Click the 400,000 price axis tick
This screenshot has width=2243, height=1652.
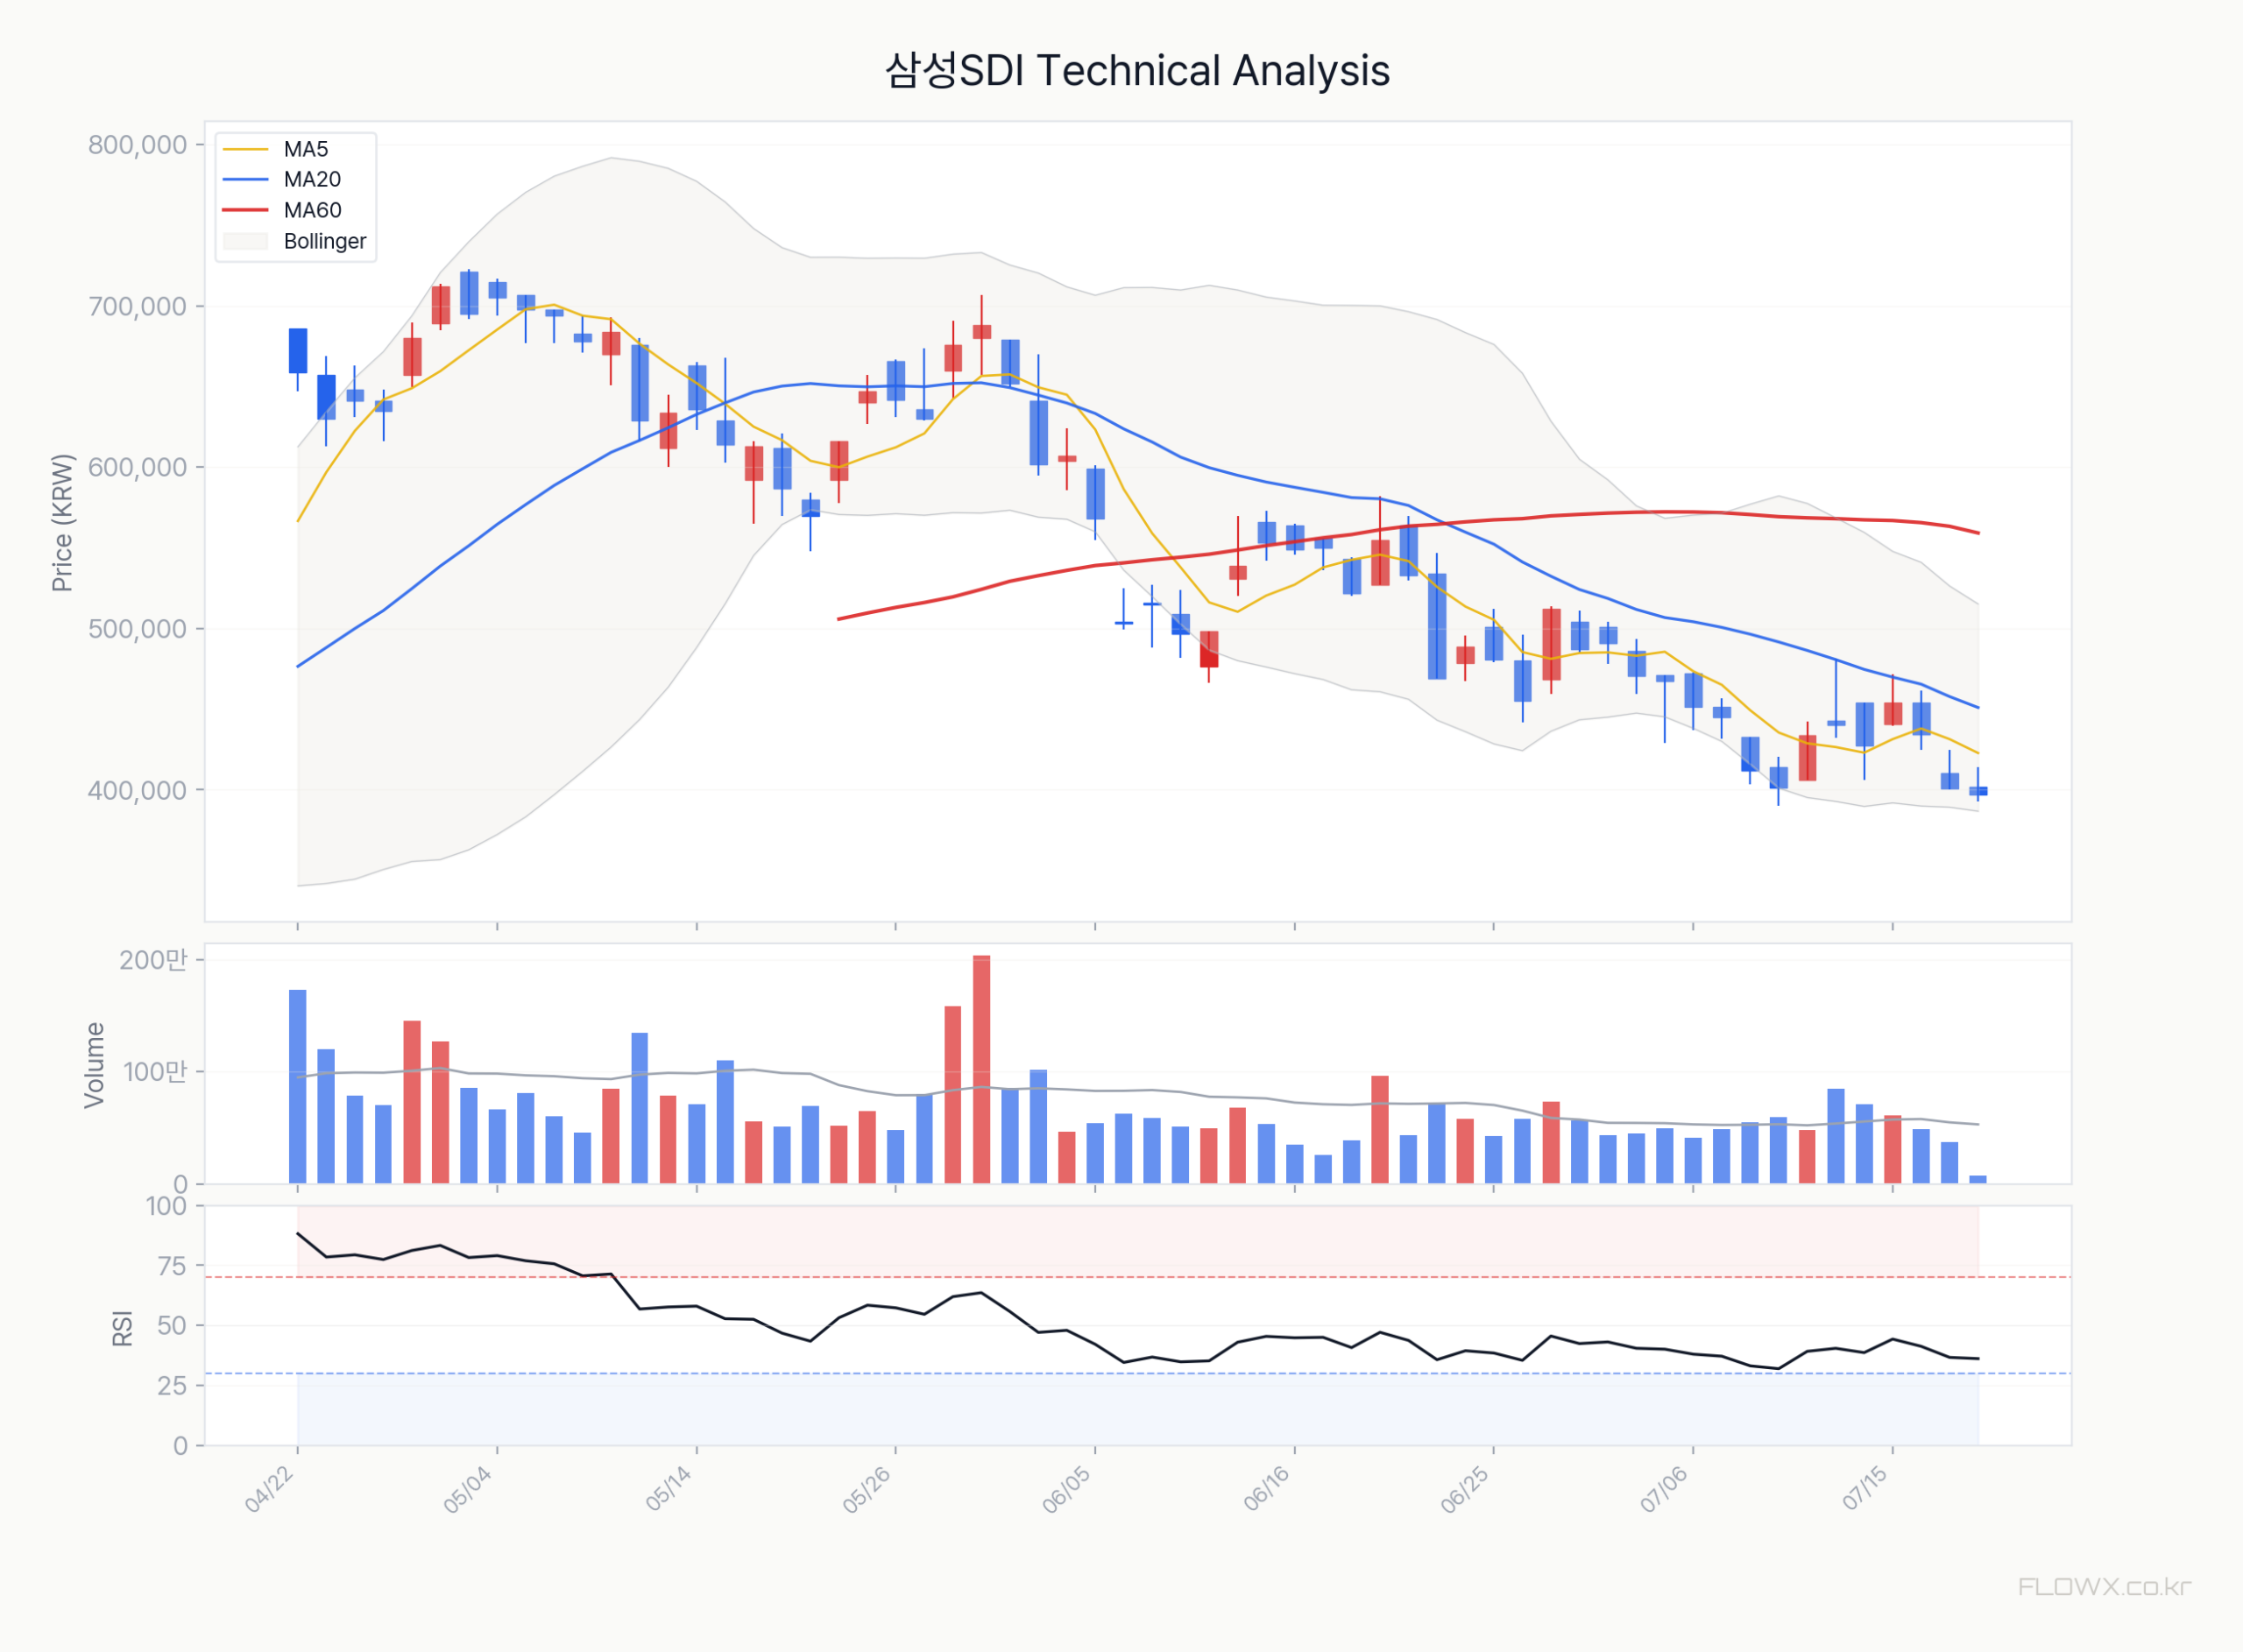138,790
